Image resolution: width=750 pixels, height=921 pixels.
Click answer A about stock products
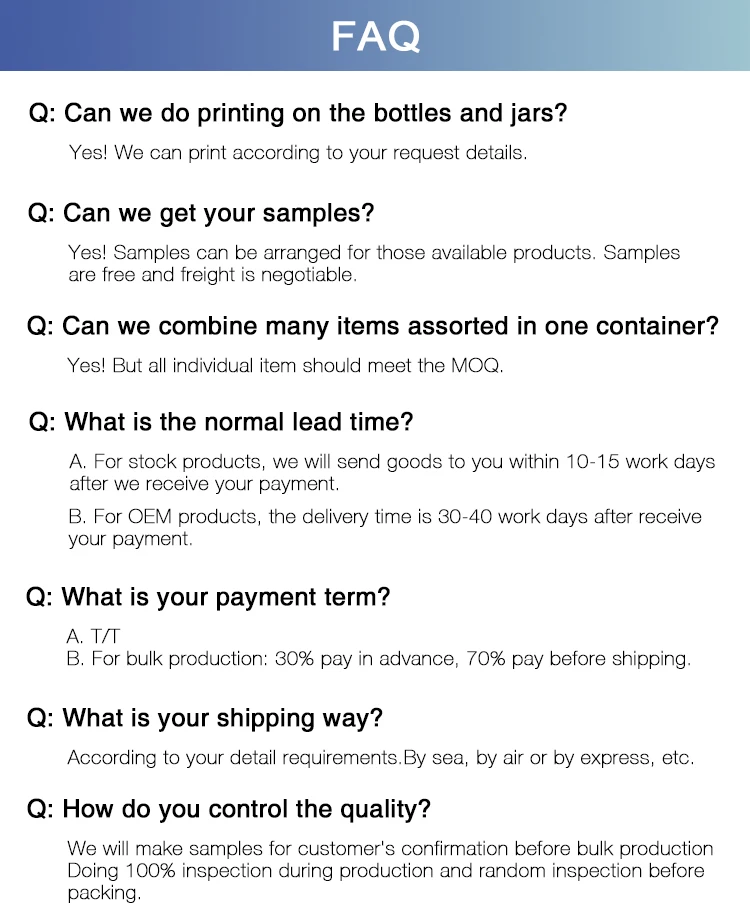392,462
